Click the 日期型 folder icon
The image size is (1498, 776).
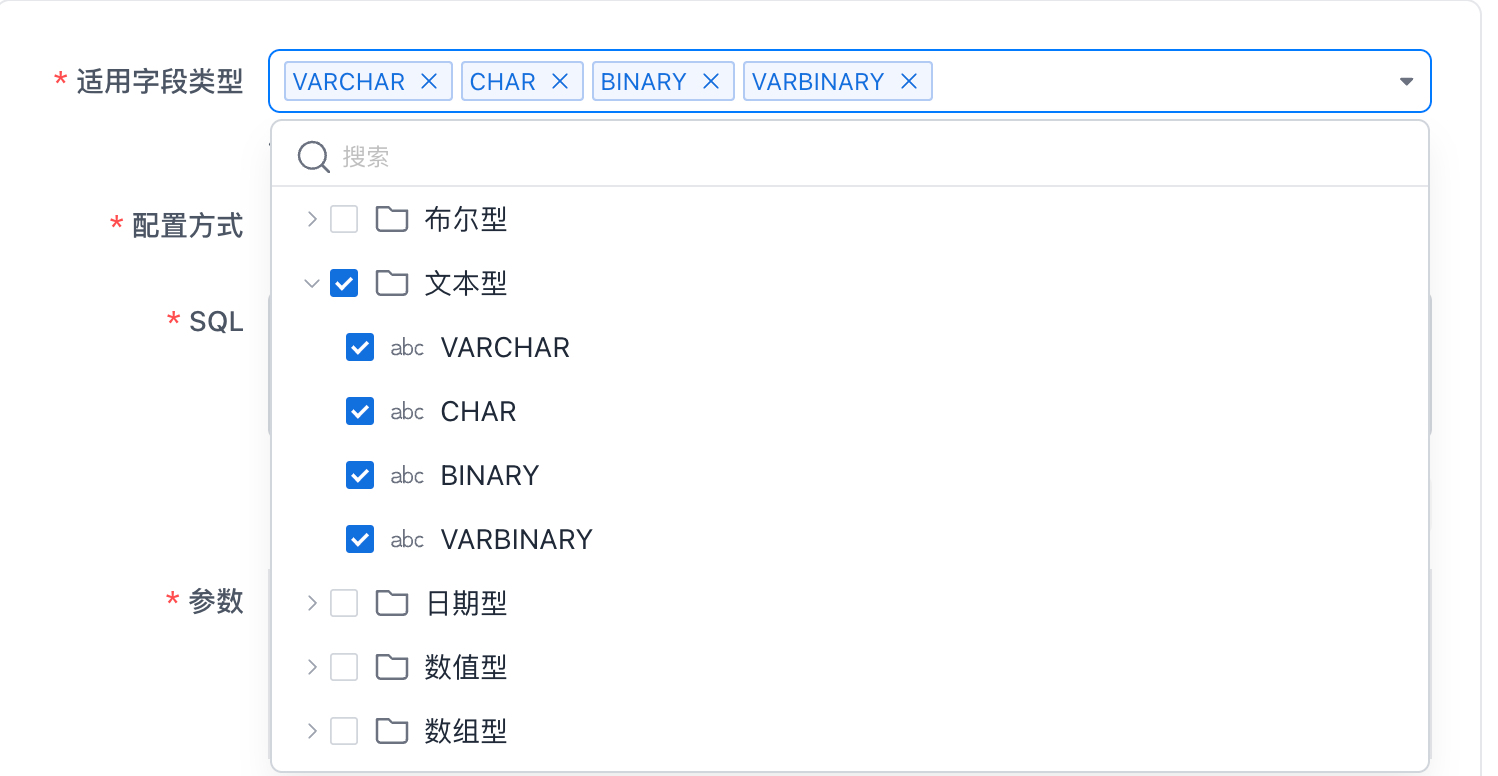(x=392, y=604)
